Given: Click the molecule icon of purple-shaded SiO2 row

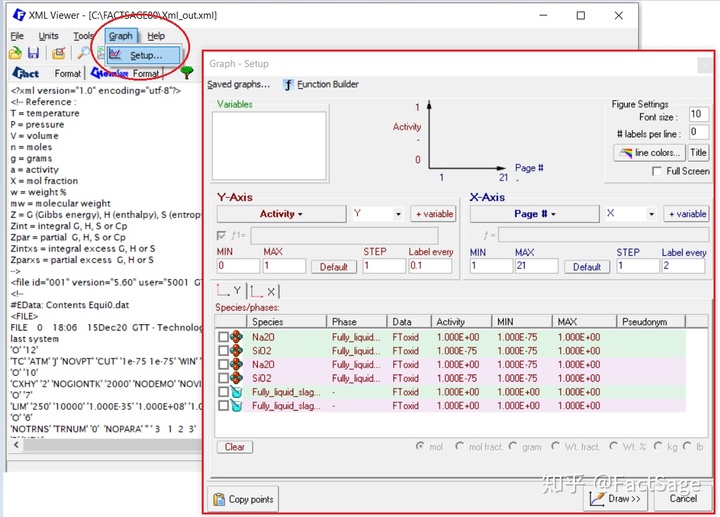Looking at the screenshot, I should coord(236,378).
